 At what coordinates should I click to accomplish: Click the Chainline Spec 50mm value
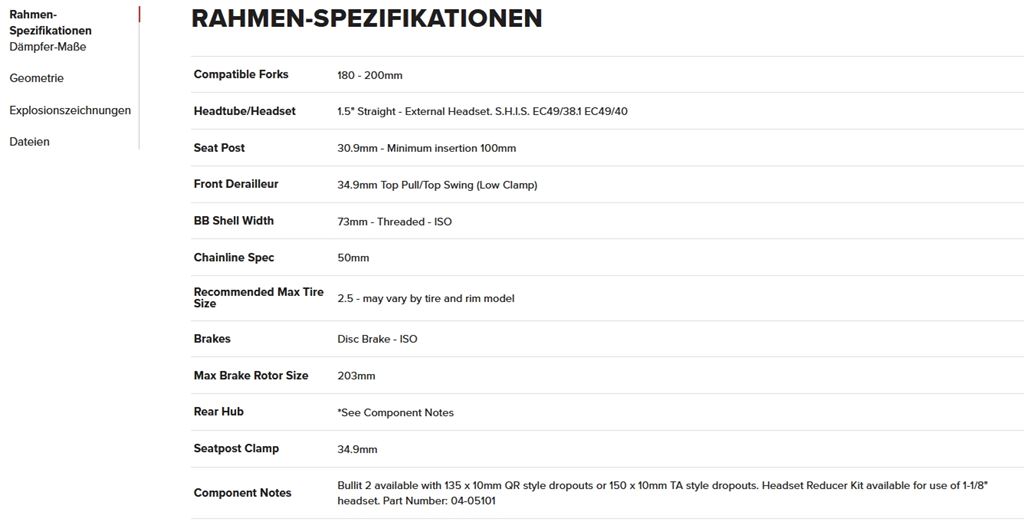pos(353,258)
